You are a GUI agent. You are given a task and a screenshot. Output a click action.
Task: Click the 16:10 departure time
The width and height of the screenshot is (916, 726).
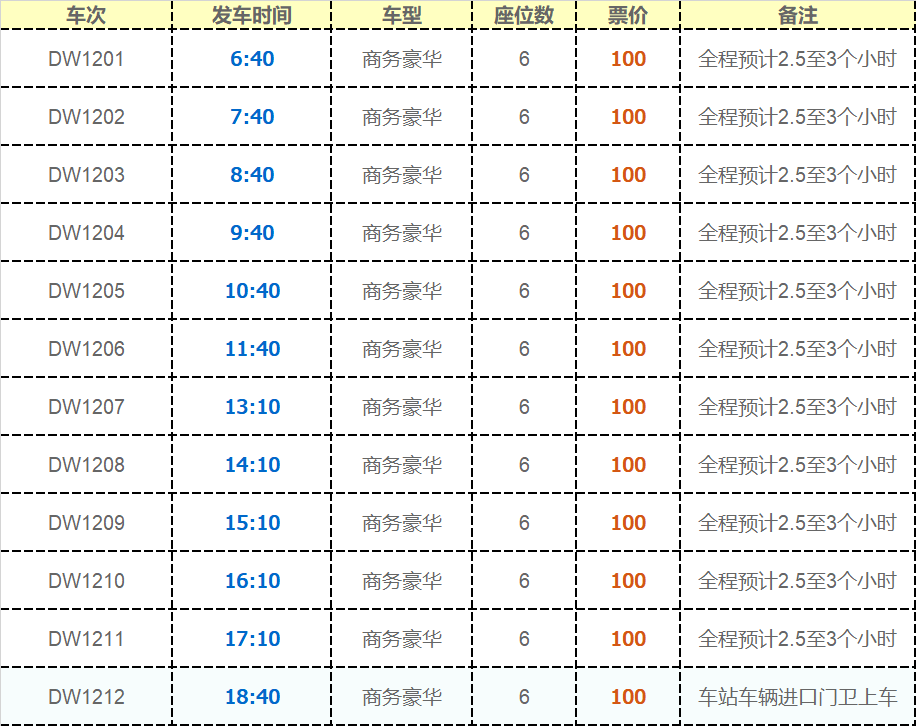pos(252,581)
